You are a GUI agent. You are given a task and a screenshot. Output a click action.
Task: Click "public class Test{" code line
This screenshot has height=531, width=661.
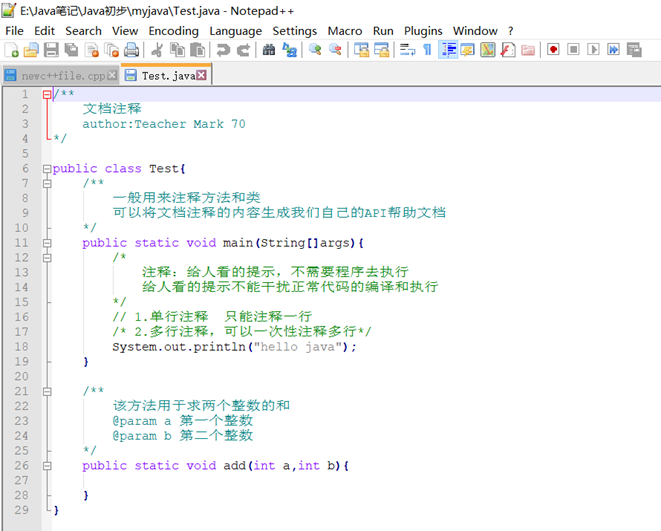[119, 169]
